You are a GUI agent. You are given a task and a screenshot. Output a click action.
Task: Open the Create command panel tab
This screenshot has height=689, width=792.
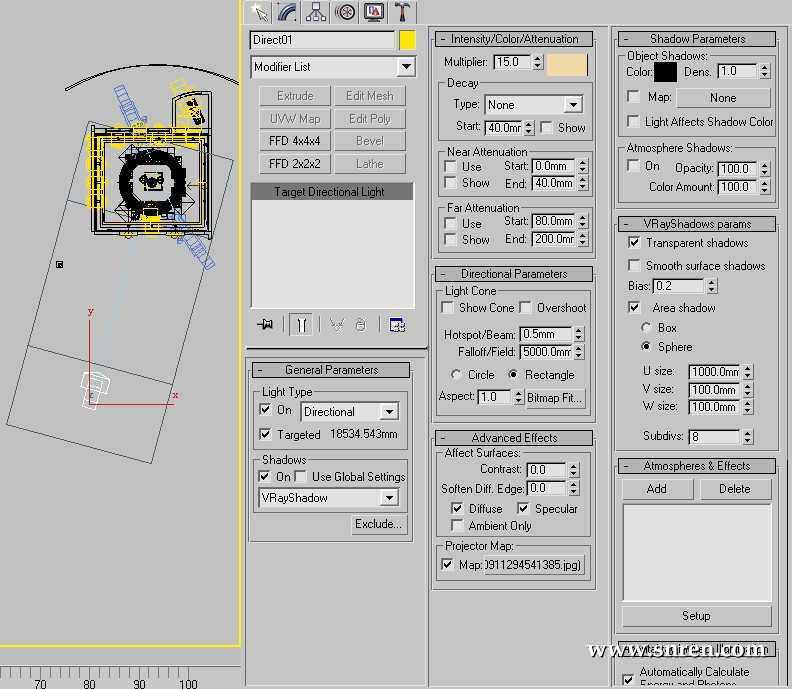259,12
